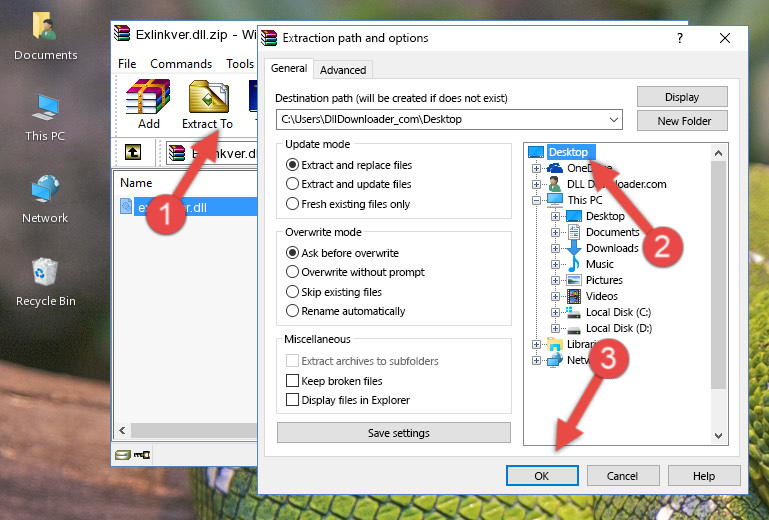
Task: Open This PC desktop icon
Action: click(x=45, y=117)
